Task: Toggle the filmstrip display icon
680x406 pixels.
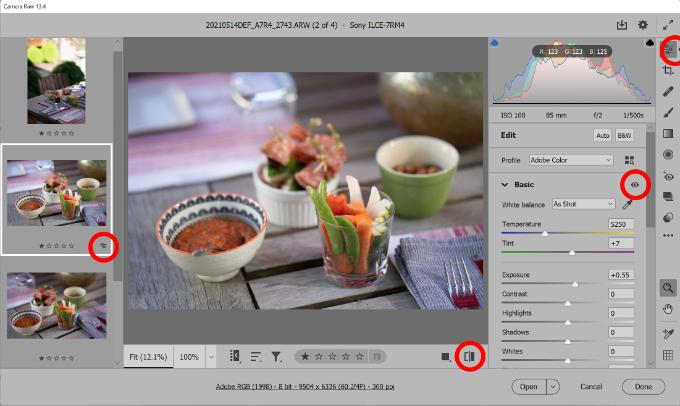Action: coord(235,356)
